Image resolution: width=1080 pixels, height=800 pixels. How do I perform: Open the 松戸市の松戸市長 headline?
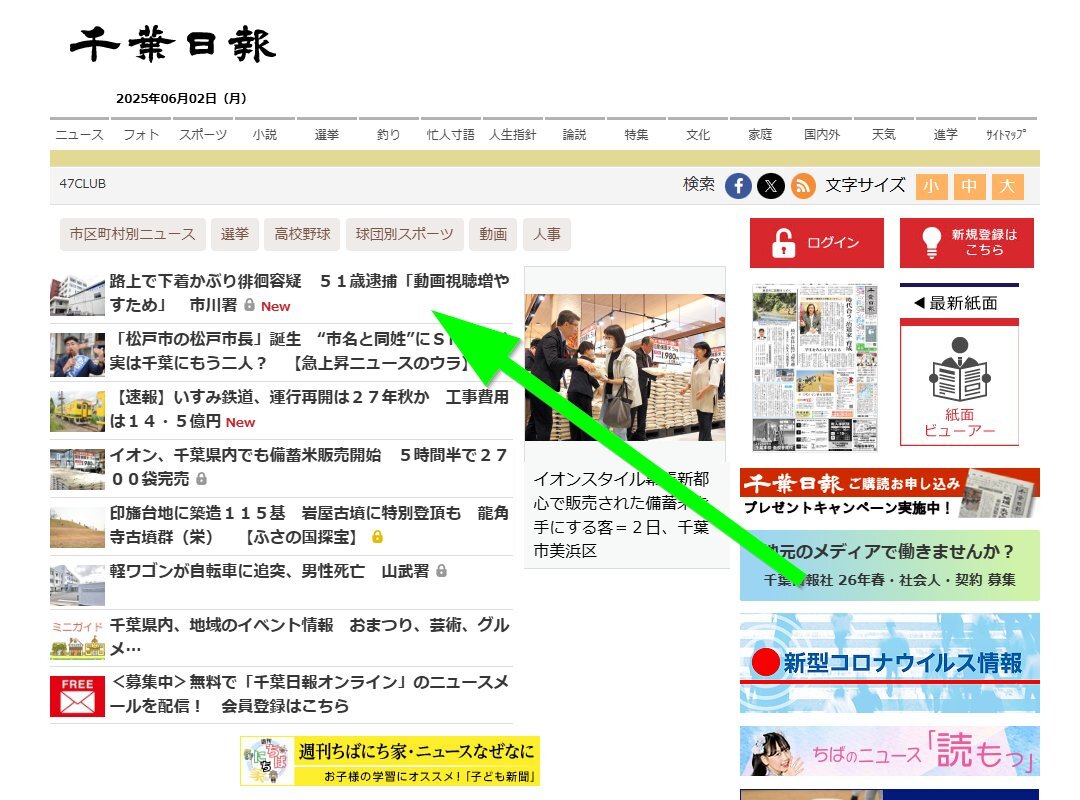[310, 351]
